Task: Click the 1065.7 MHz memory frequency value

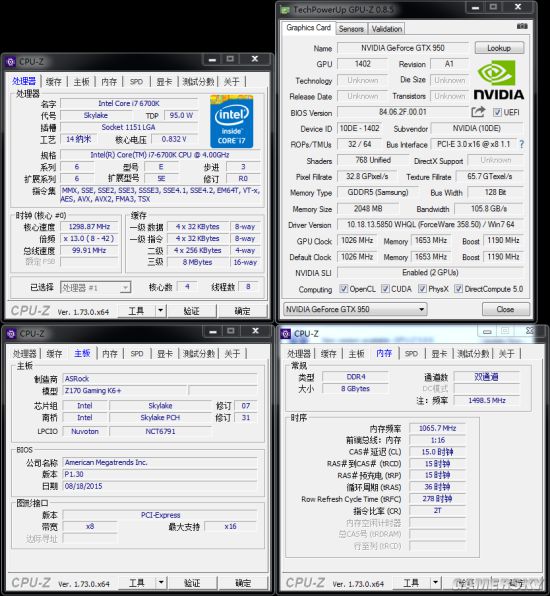Action: click(x=437, y=428)
